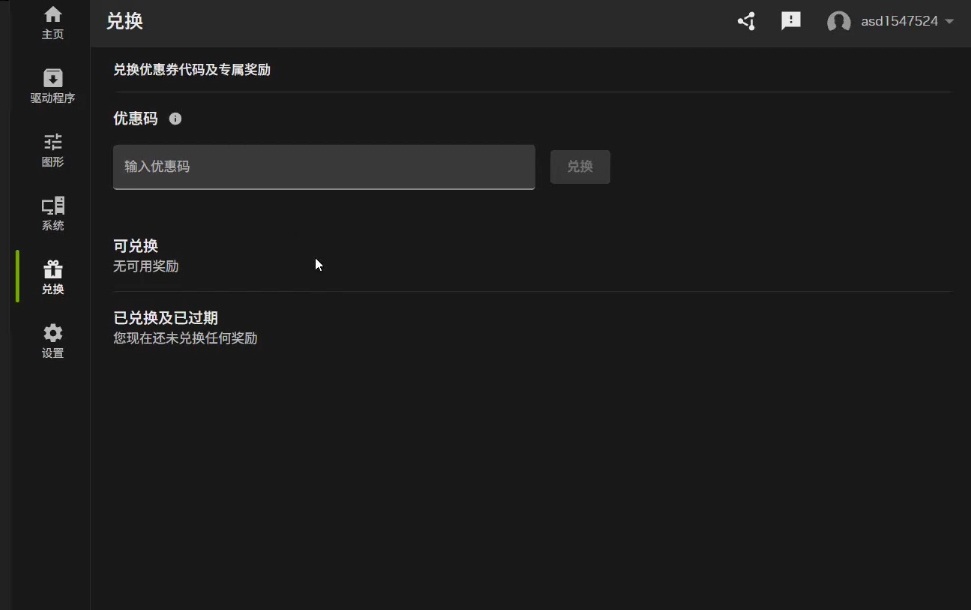Open the System (系统) computer icon
The width and height of the screenshot is (971, 610).
(x=53, y=206)
